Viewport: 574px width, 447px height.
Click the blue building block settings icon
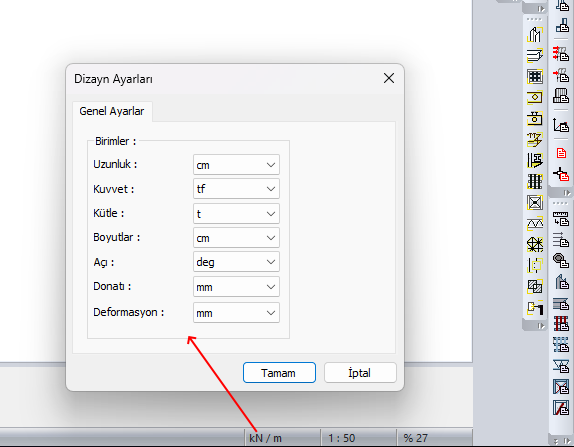561,26
